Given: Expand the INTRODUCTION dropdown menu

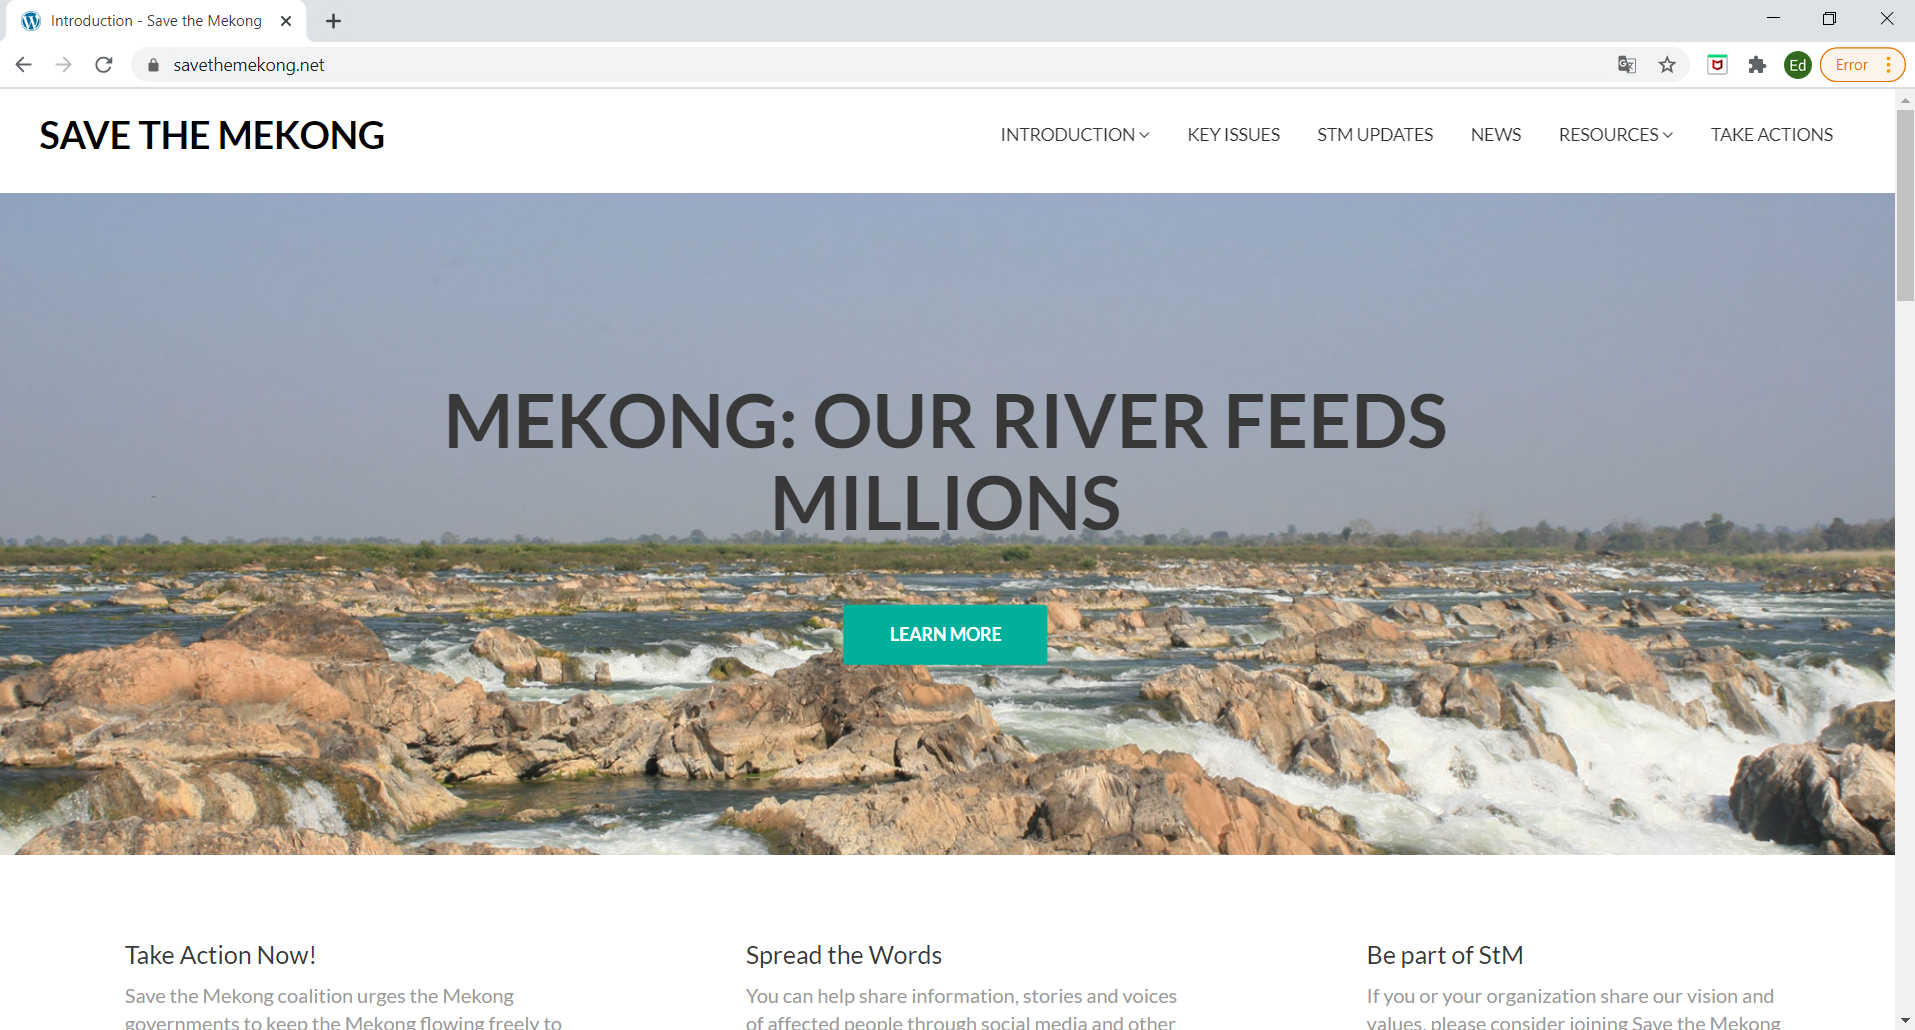Looking at the screenshot, I should (x=1075, y=135).
